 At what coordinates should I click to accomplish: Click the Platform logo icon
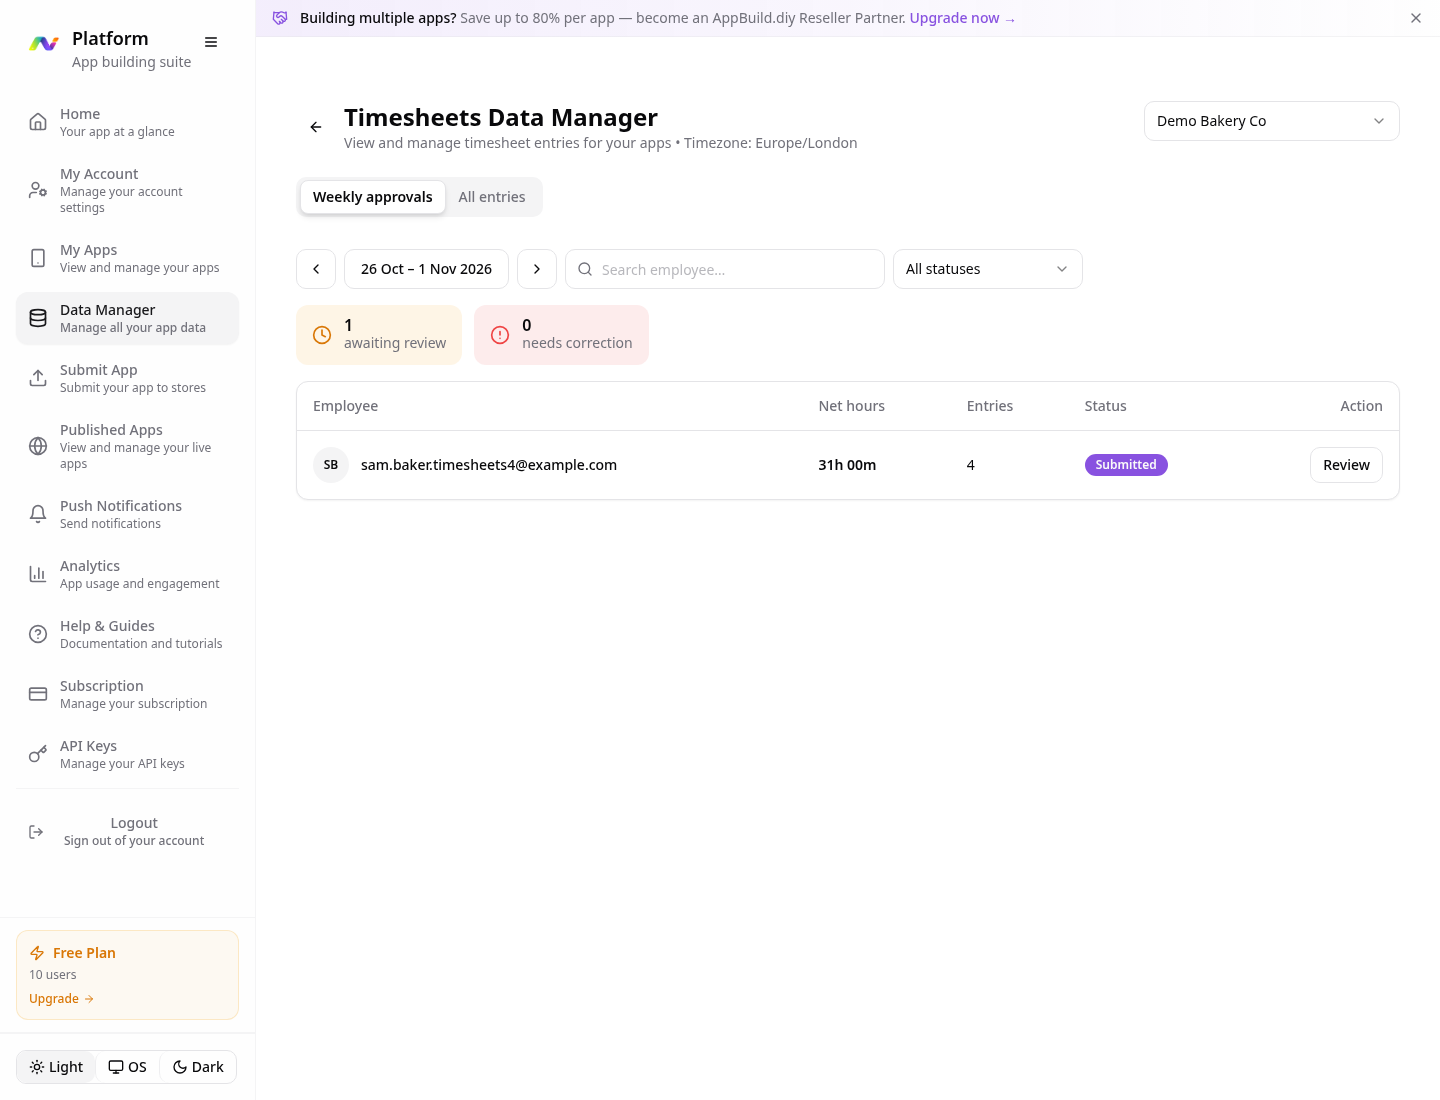click(44, 43)
